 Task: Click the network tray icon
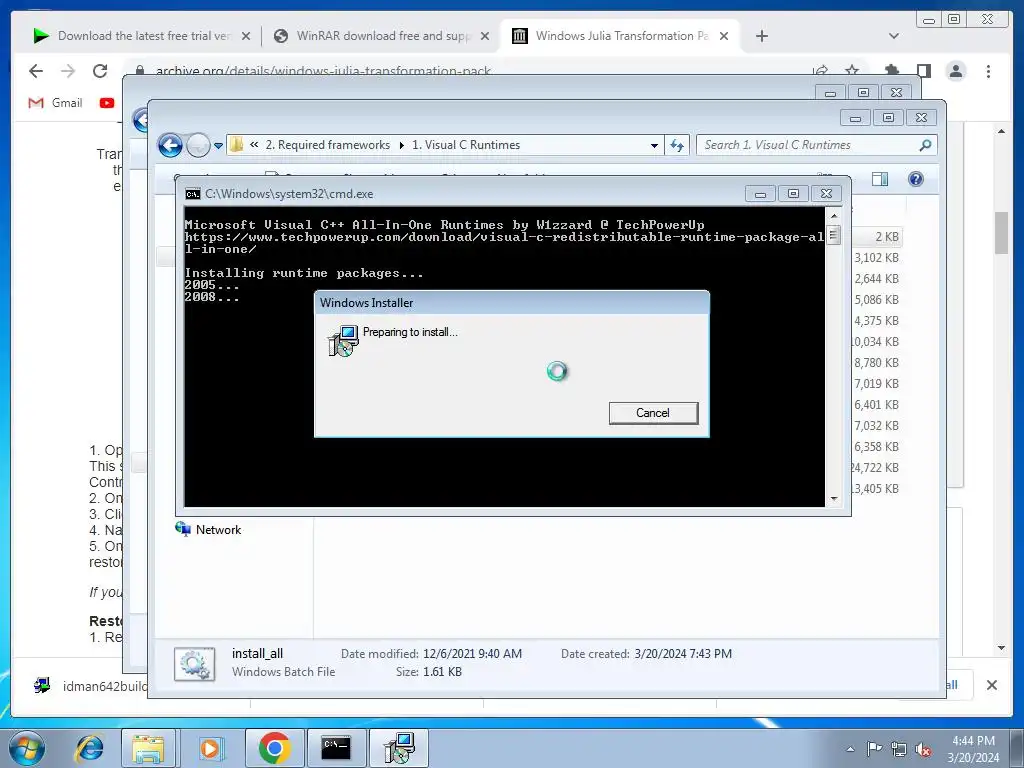pos(899,749)
